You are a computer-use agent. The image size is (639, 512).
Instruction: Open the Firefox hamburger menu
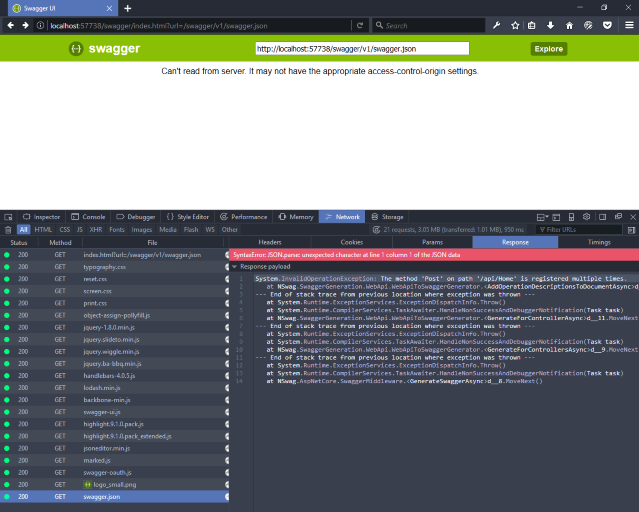tap(629, 25)
